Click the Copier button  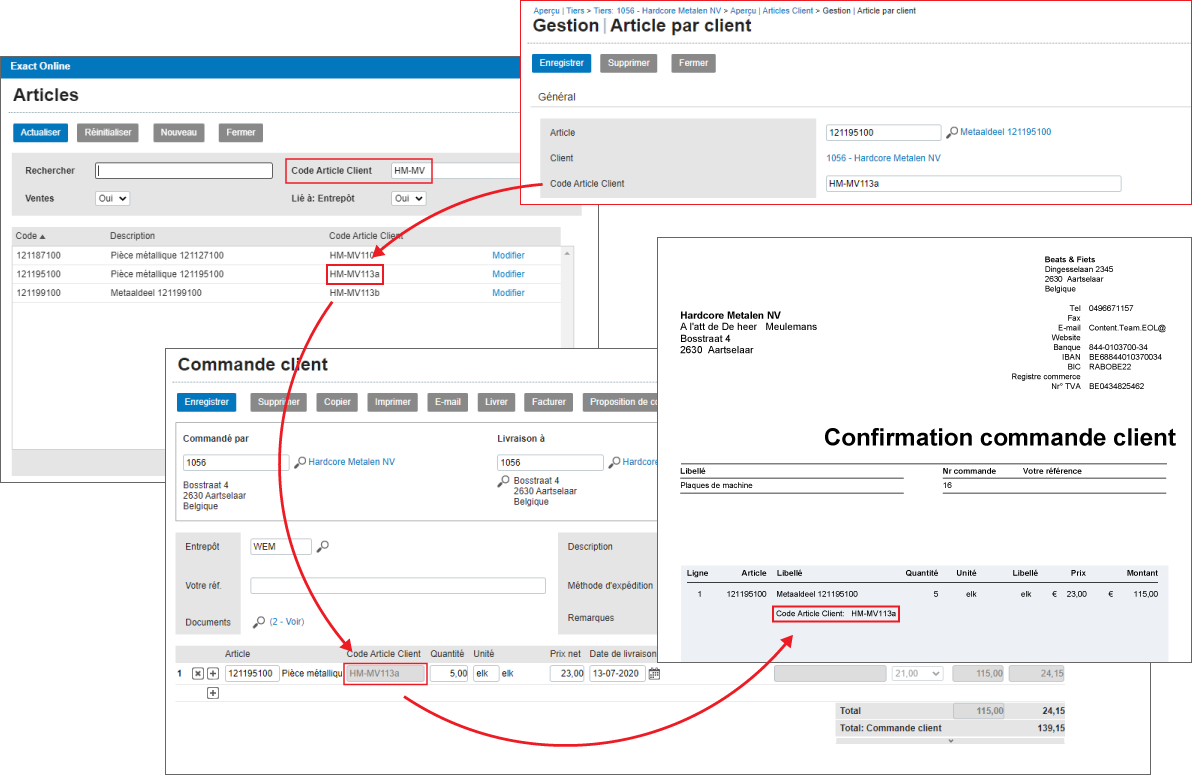click(338, 402)
